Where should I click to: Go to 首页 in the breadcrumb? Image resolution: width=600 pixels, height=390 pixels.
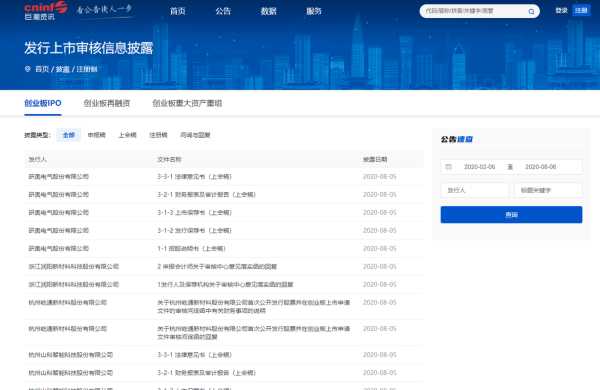pyautogui.click(x=42, y=69)
